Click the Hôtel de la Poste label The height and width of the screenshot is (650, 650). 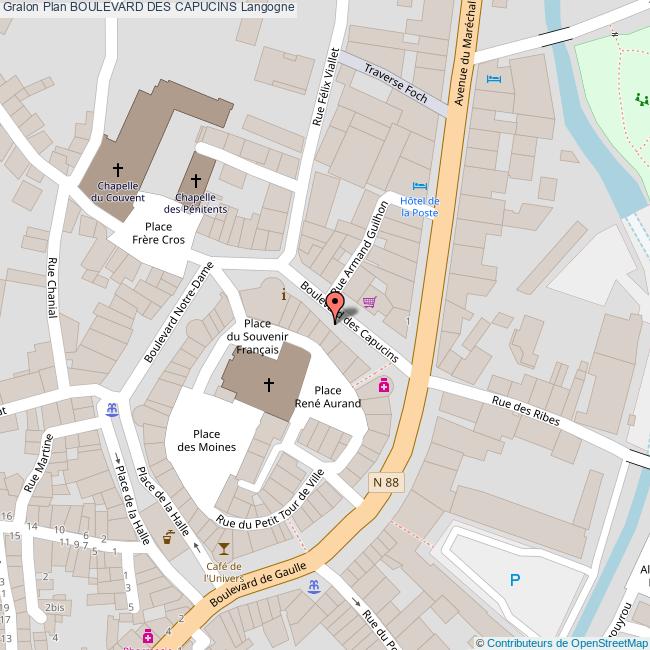420,206
